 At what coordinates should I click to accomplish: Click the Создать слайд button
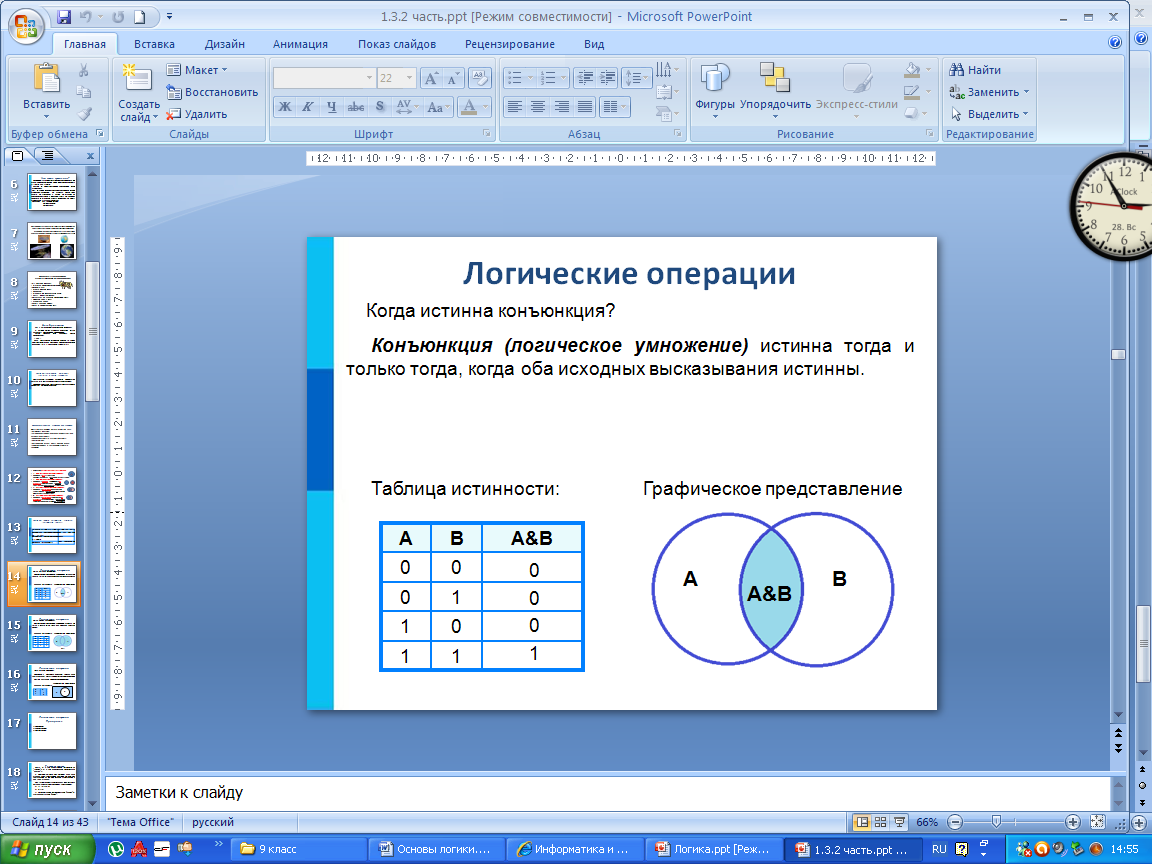[138, 92]
